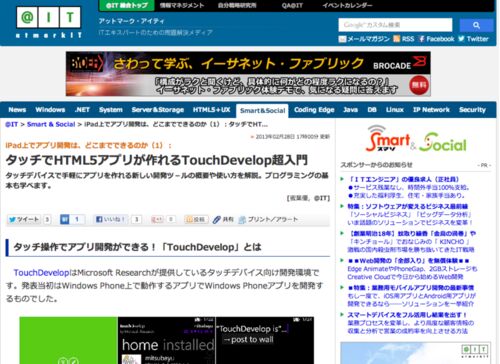The height and width of the screenshot is (364, 500).
Task: Click the Smart & Social breadcrumb link
Action: [x=51, y=124]
